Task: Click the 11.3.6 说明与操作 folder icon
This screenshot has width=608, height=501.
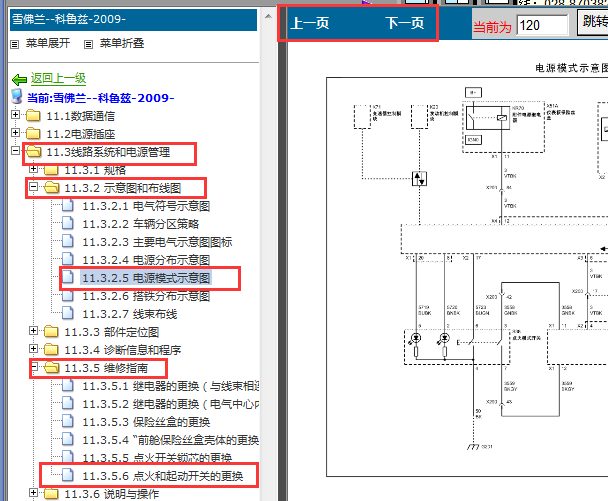Action: coord(51,494)
